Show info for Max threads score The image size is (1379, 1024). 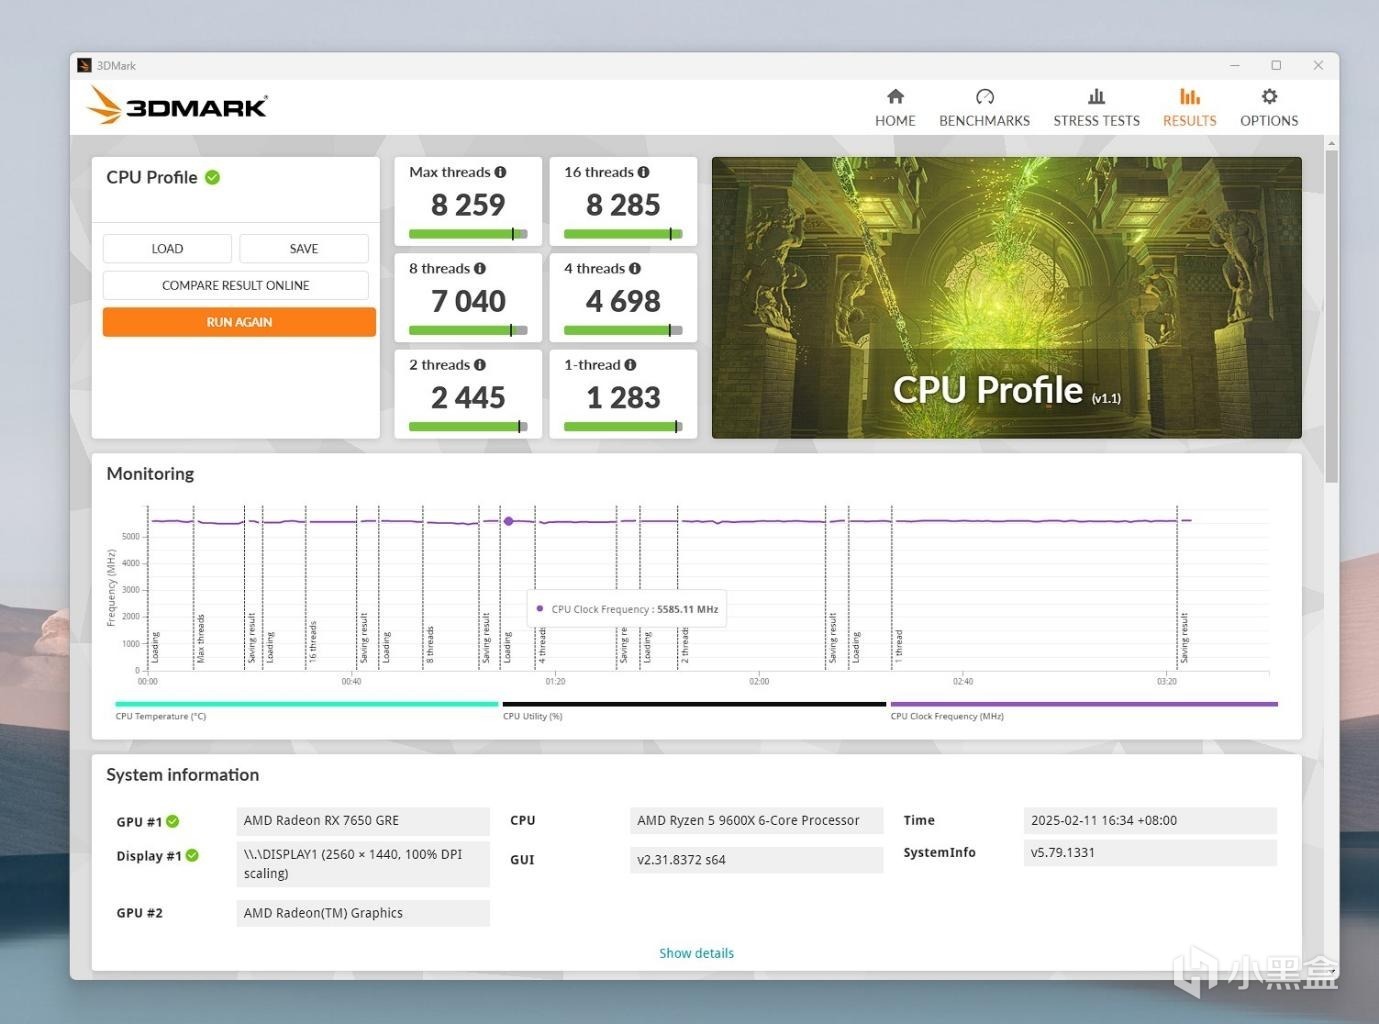tap(500, 172)
